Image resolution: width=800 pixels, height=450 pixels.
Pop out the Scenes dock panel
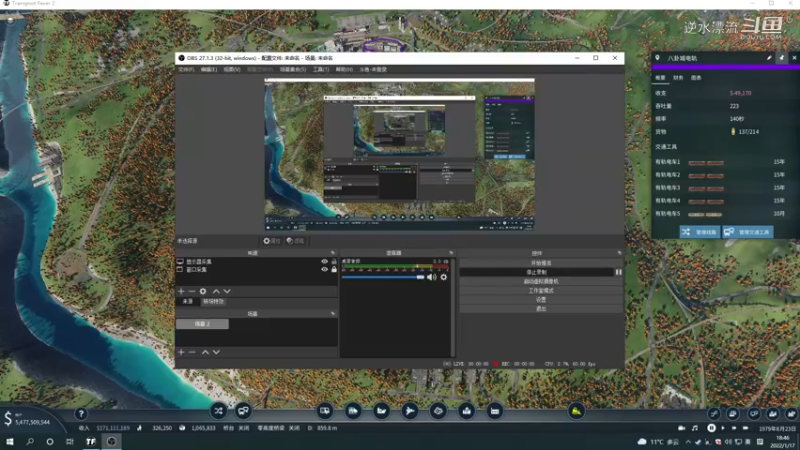(x=333, y=314)
